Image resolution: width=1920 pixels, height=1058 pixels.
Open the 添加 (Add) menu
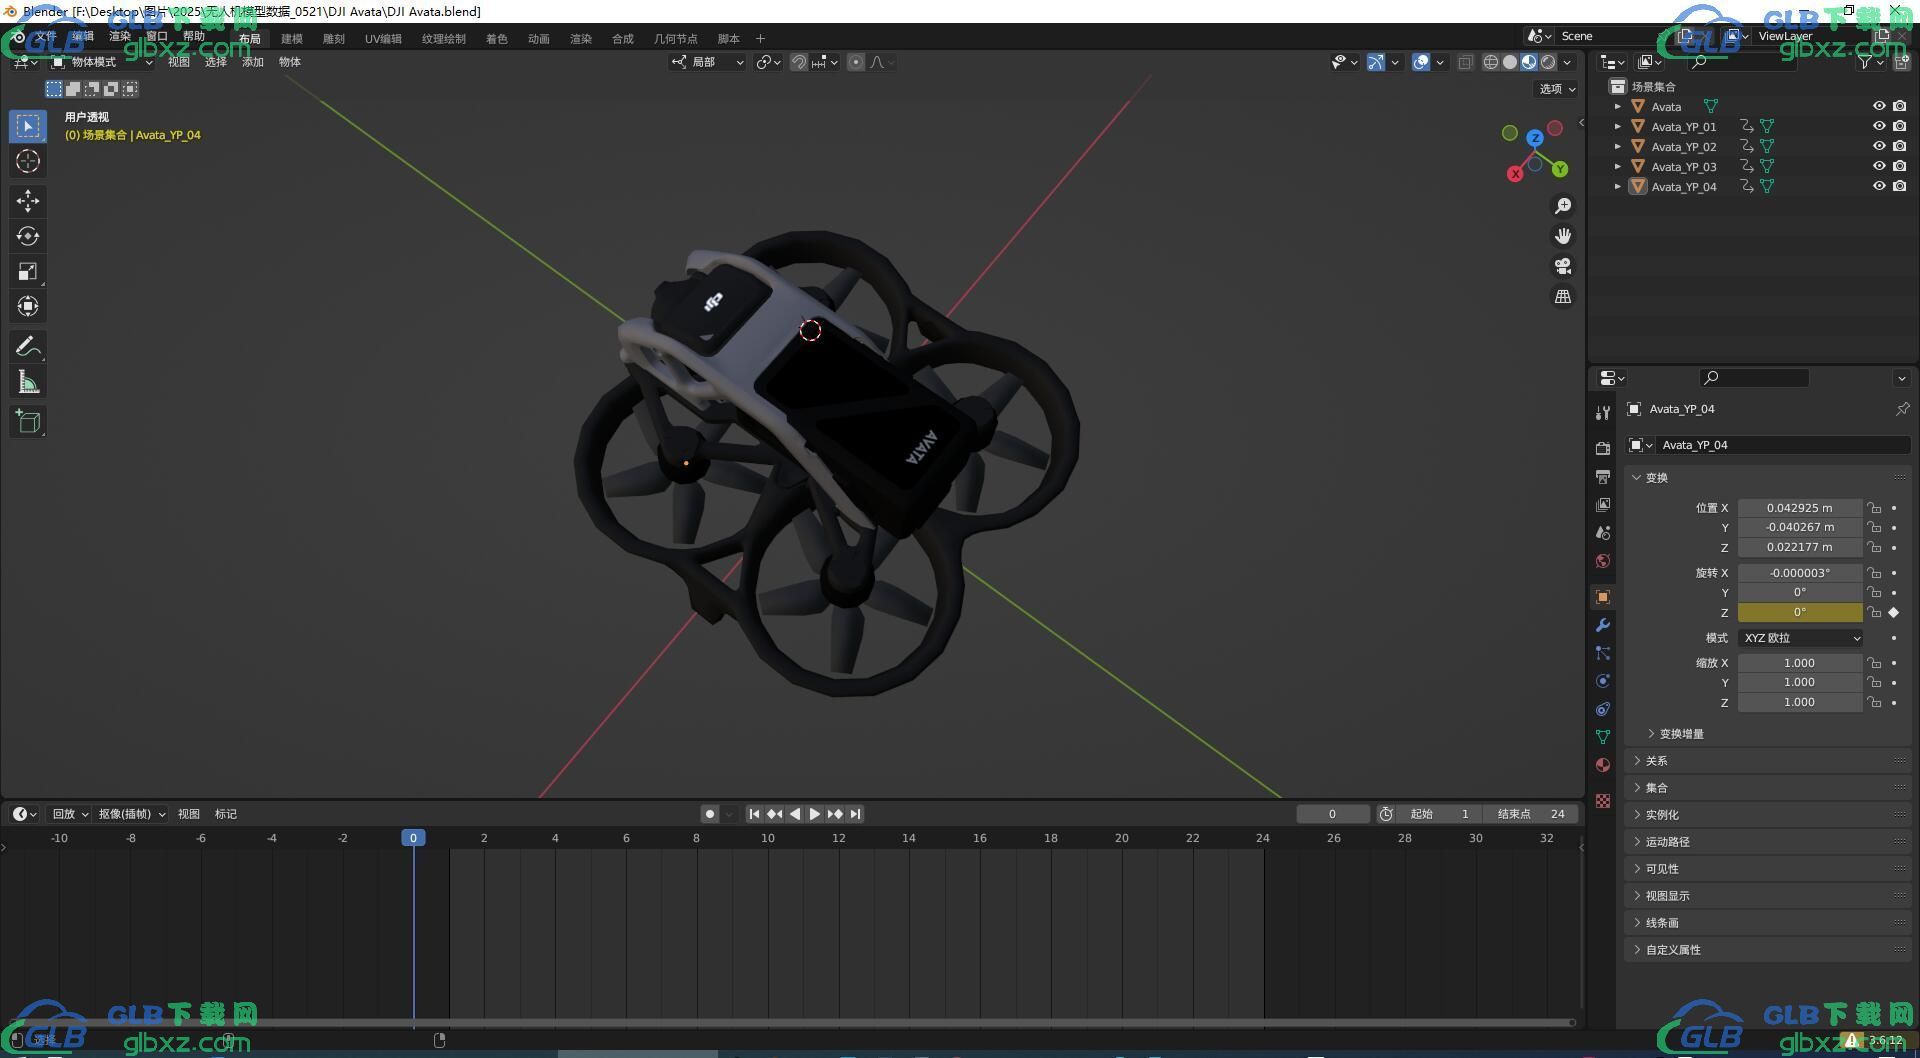(x=253, y=62)
